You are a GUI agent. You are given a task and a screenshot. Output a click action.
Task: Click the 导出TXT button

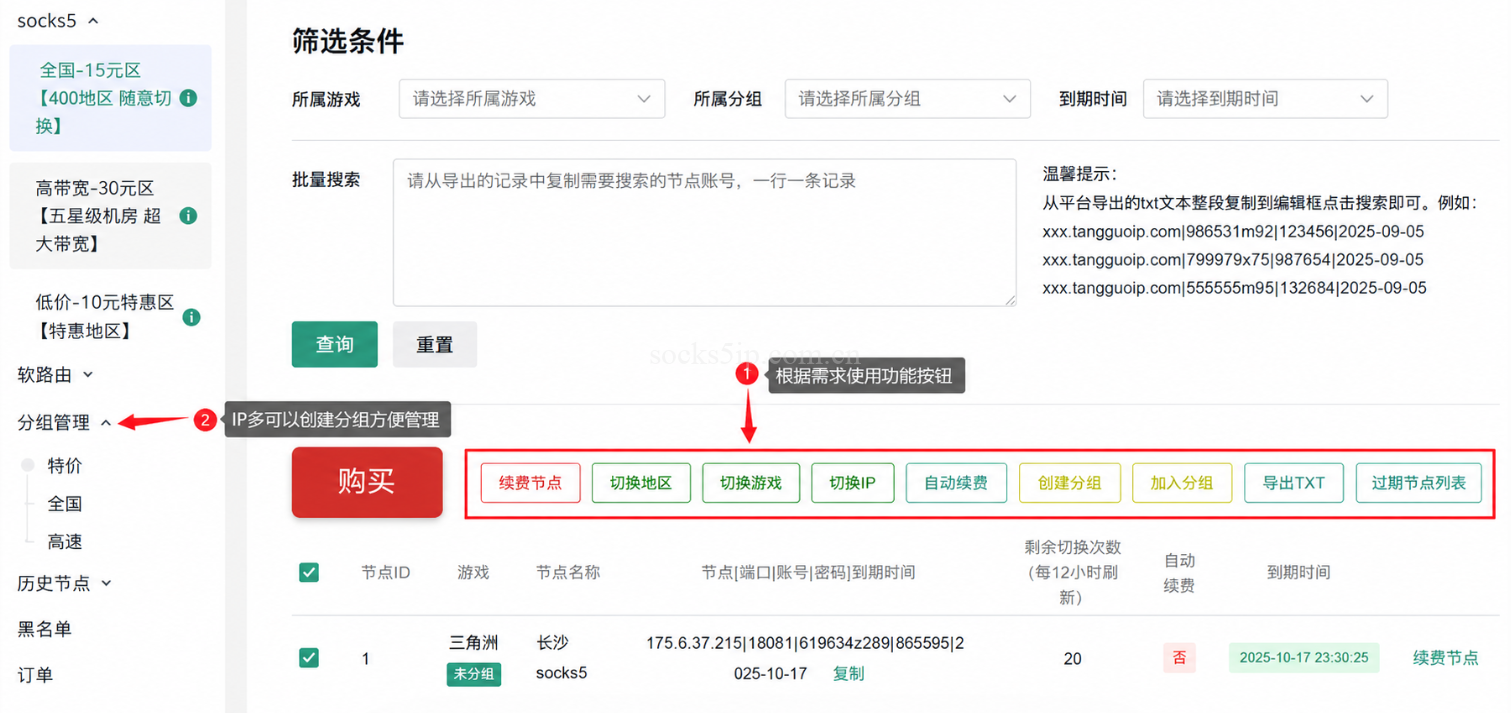click(1294, 483)
